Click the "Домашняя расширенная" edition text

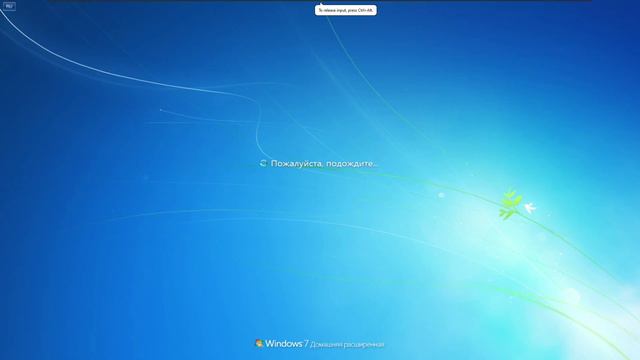pyautogui.click(x=347, y=345)
